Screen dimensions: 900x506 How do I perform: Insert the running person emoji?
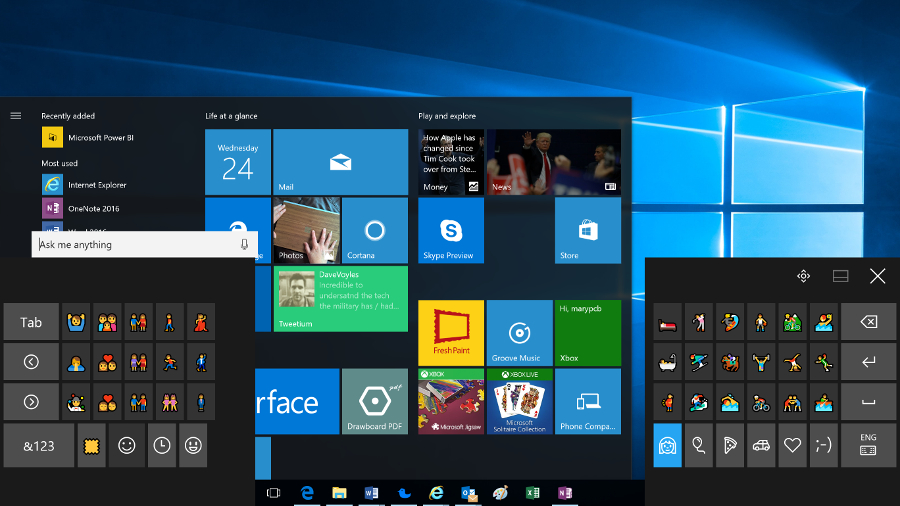point(169,362)
